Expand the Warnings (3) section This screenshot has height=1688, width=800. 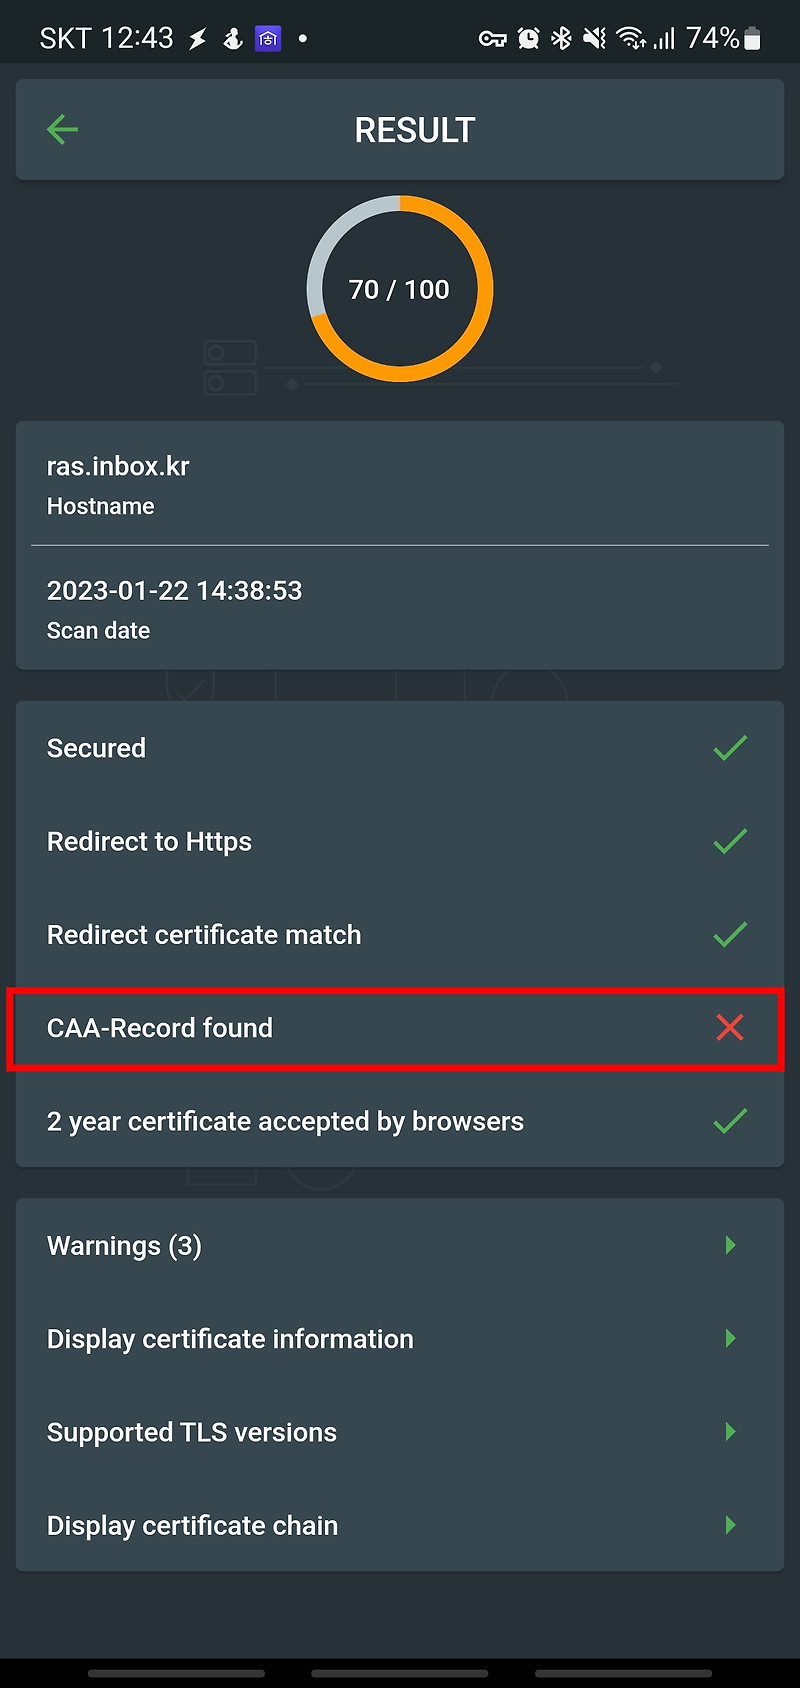pos(400,1245)
